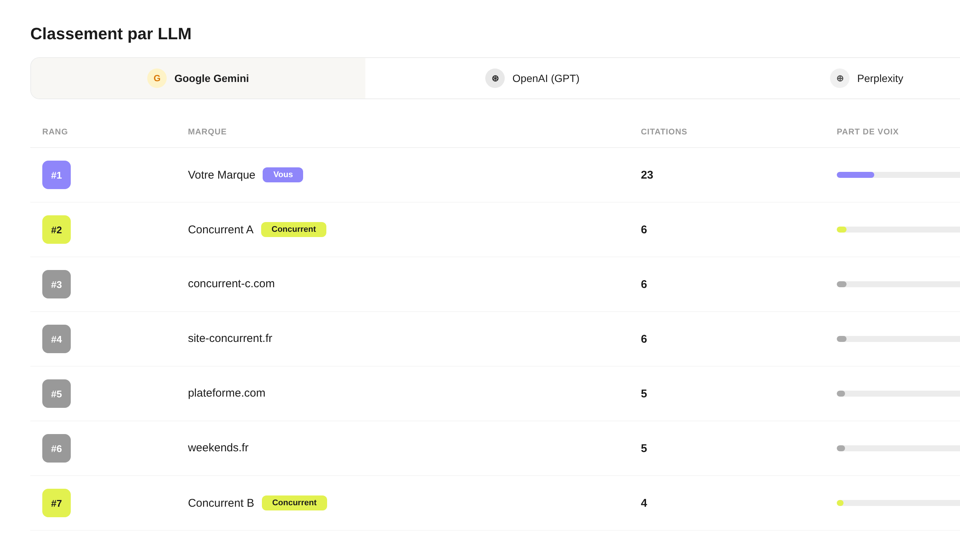Click the #1 rank badge
Image resolution: width=960 pixels, height=540 pixels.
tap(56, 175)
